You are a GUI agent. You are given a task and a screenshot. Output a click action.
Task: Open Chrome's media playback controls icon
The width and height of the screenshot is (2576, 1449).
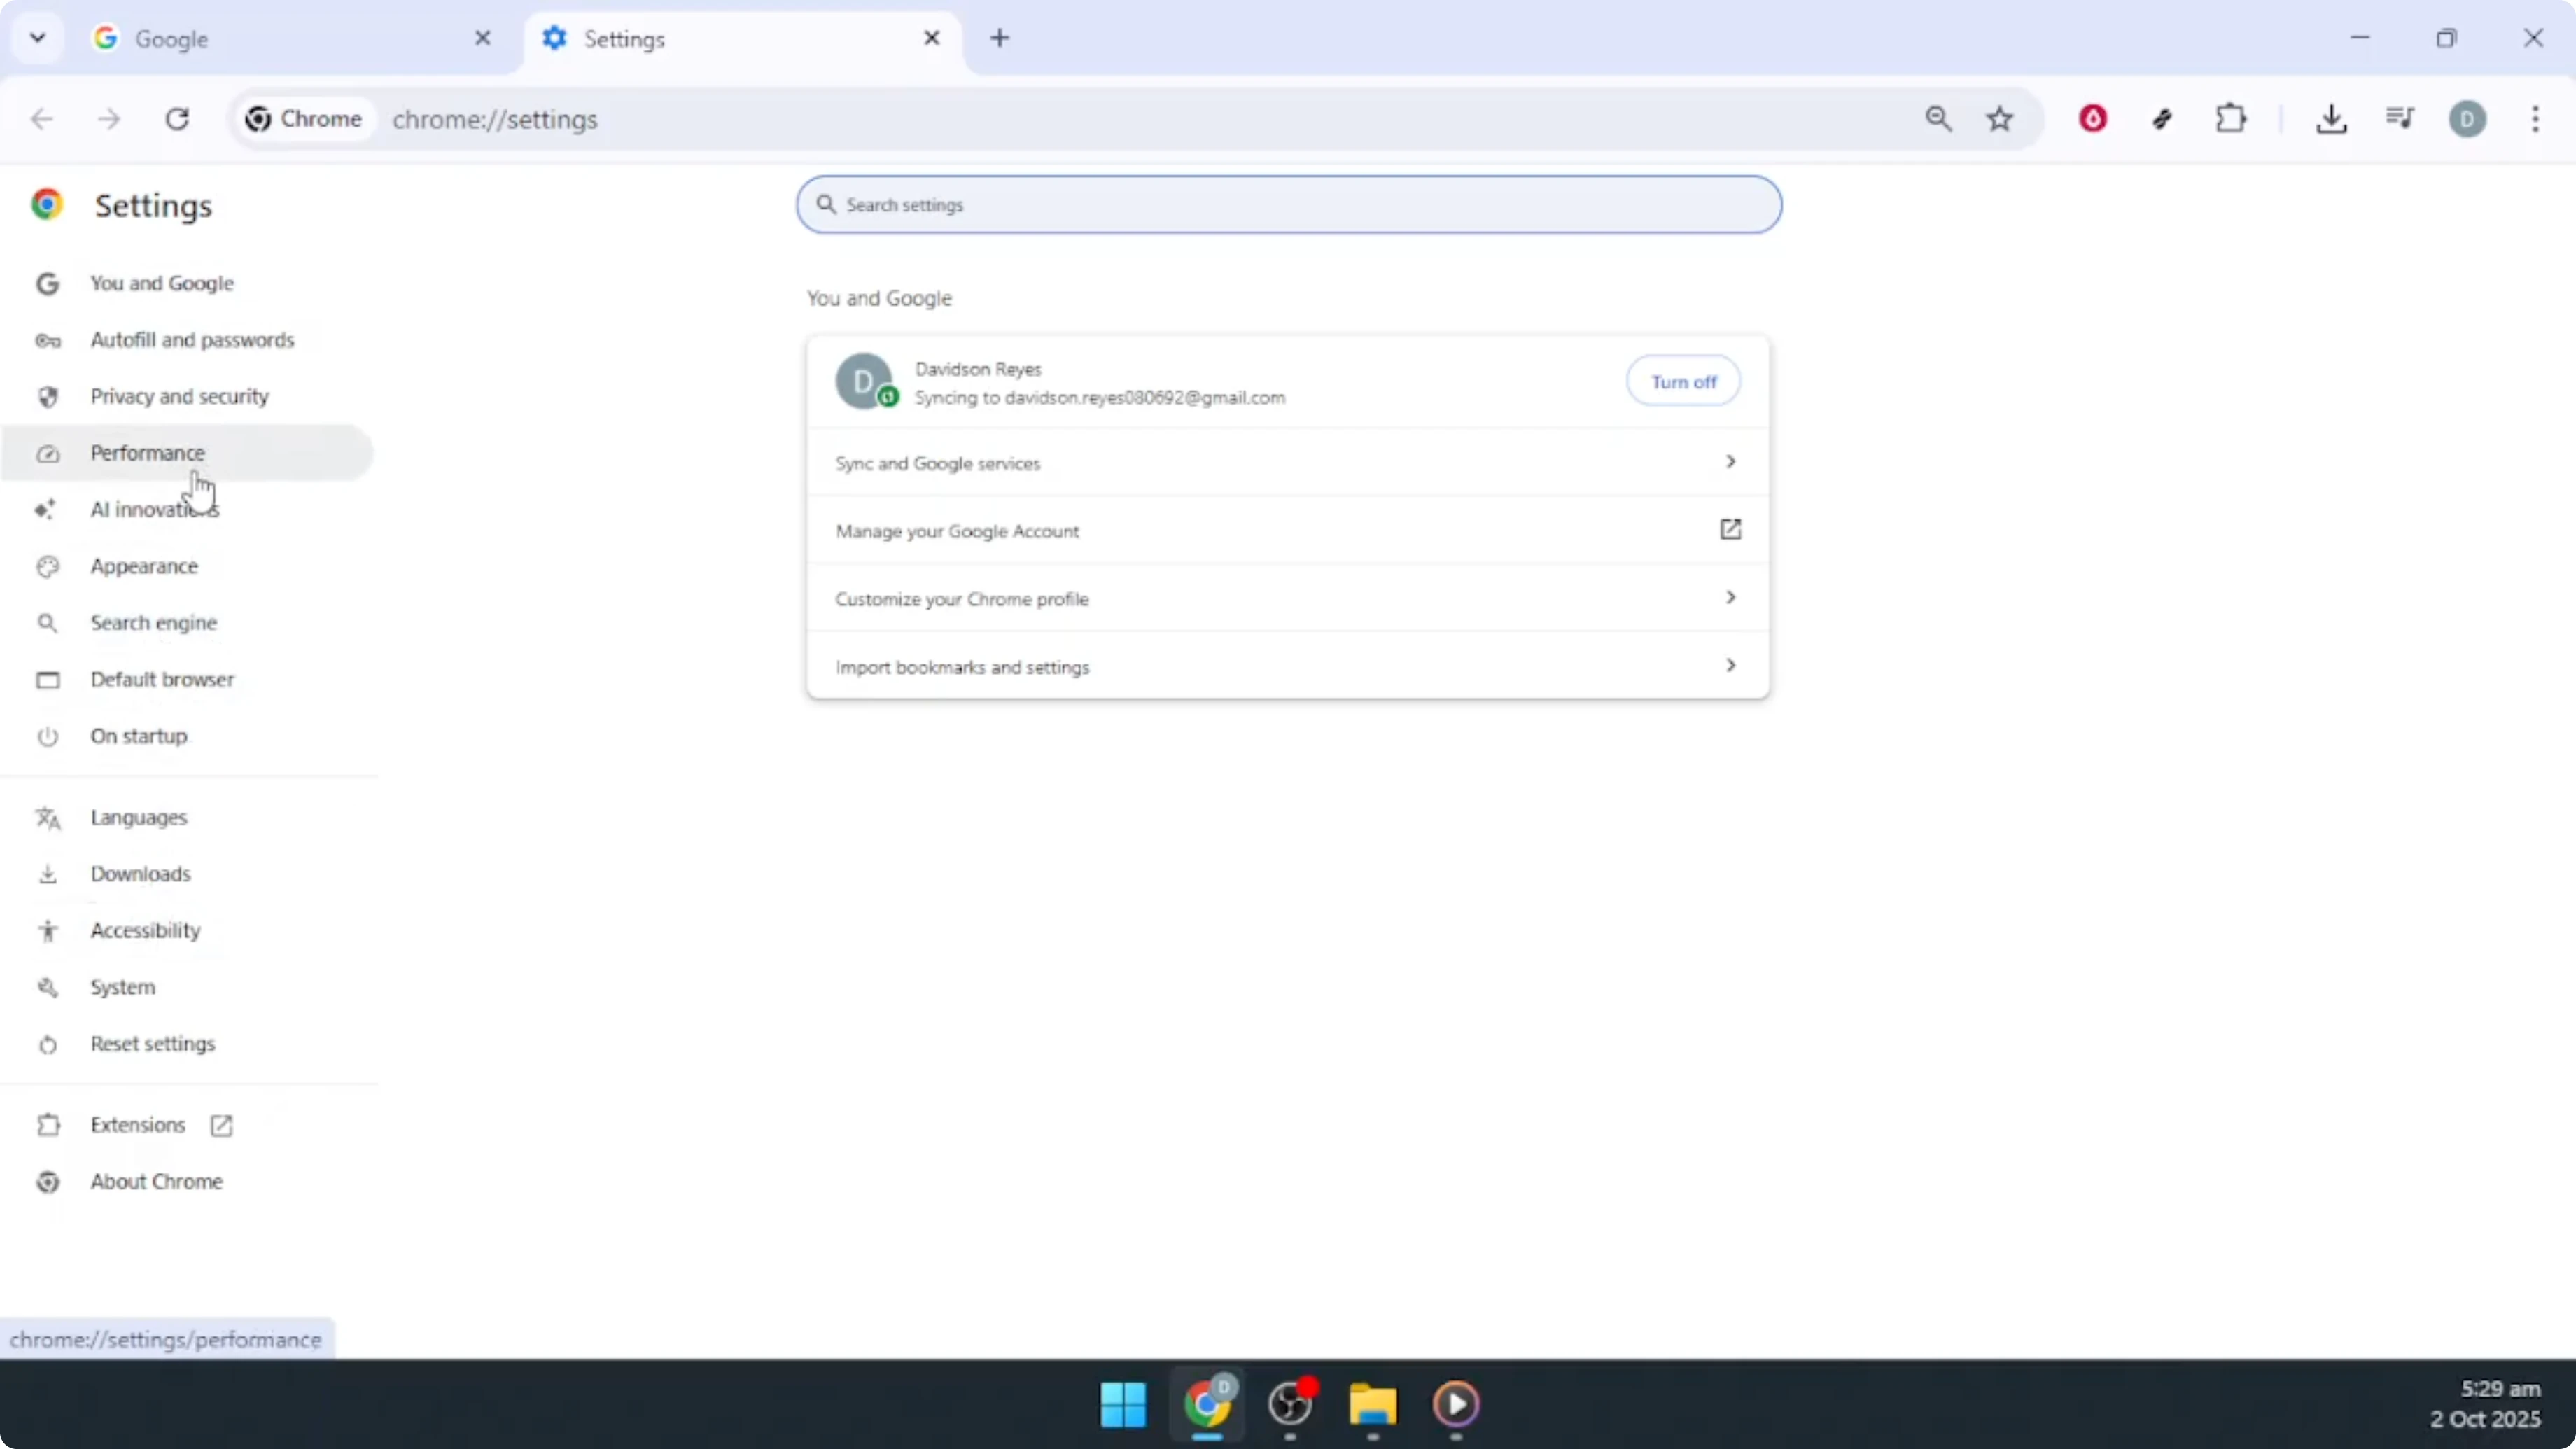(x=2400, y=119)
